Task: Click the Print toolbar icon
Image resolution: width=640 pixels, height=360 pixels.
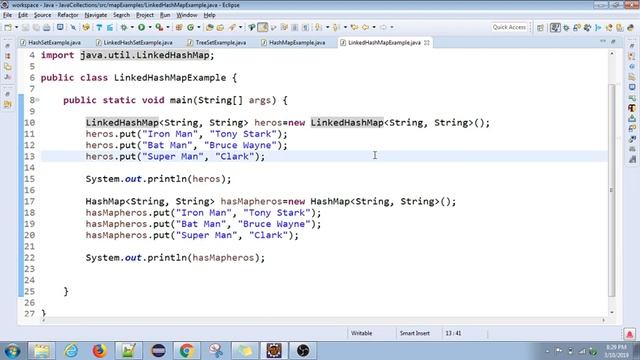Action: (x=47, y=27)
